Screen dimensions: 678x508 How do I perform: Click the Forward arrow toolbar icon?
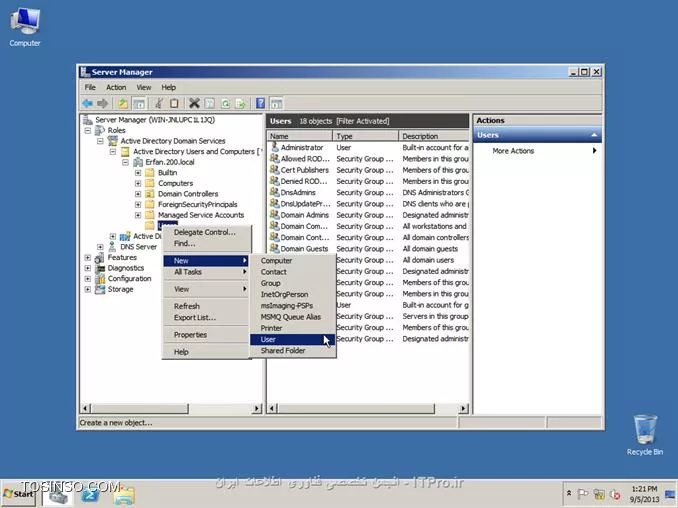(x=102, y=103)
